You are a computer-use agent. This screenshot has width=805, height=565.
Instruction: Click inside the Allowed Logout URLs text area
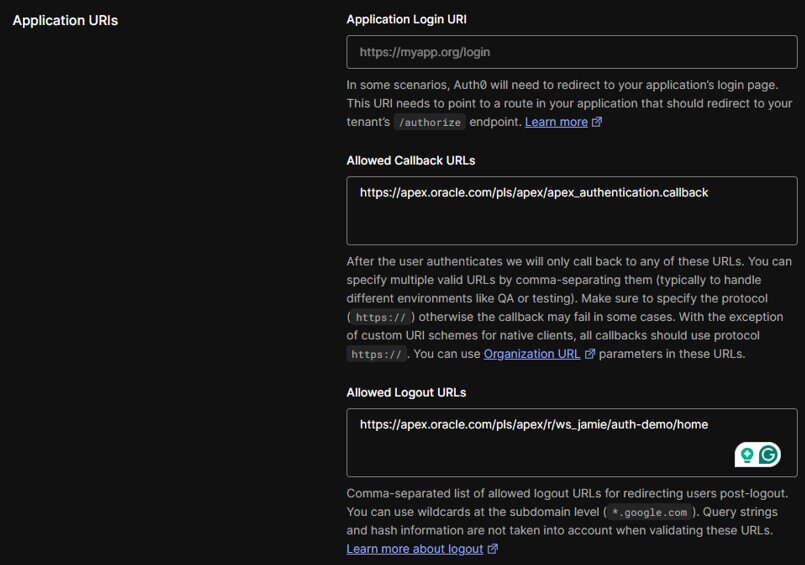[572, 442]
